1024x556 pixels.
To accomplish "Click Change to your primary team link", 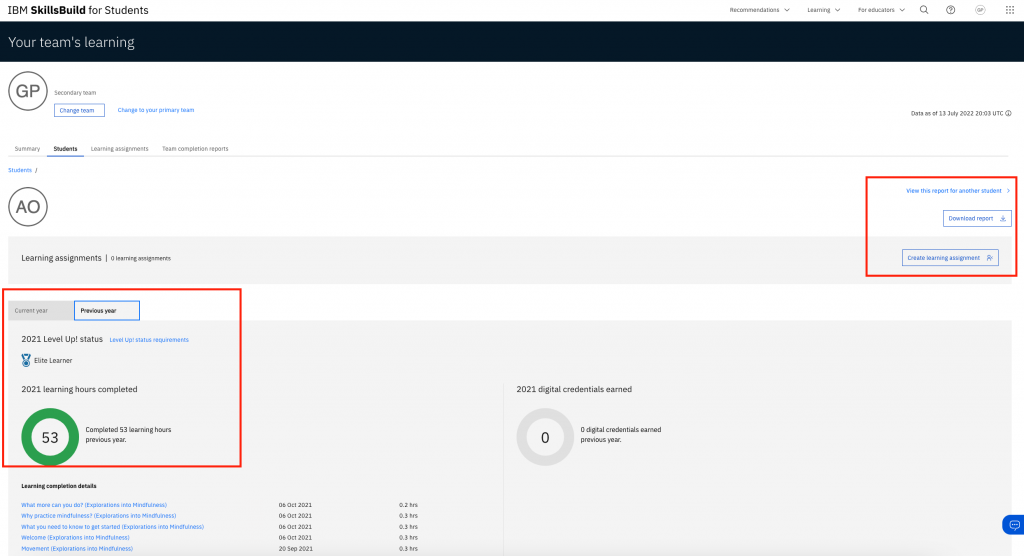I will click(155, 110).
